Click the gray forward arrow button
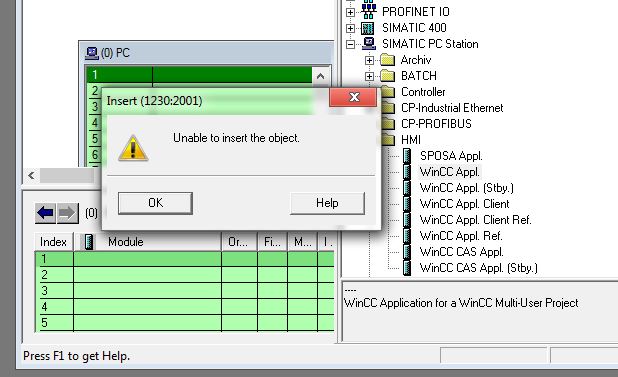618x377 pixels. (x=67, y=213)
